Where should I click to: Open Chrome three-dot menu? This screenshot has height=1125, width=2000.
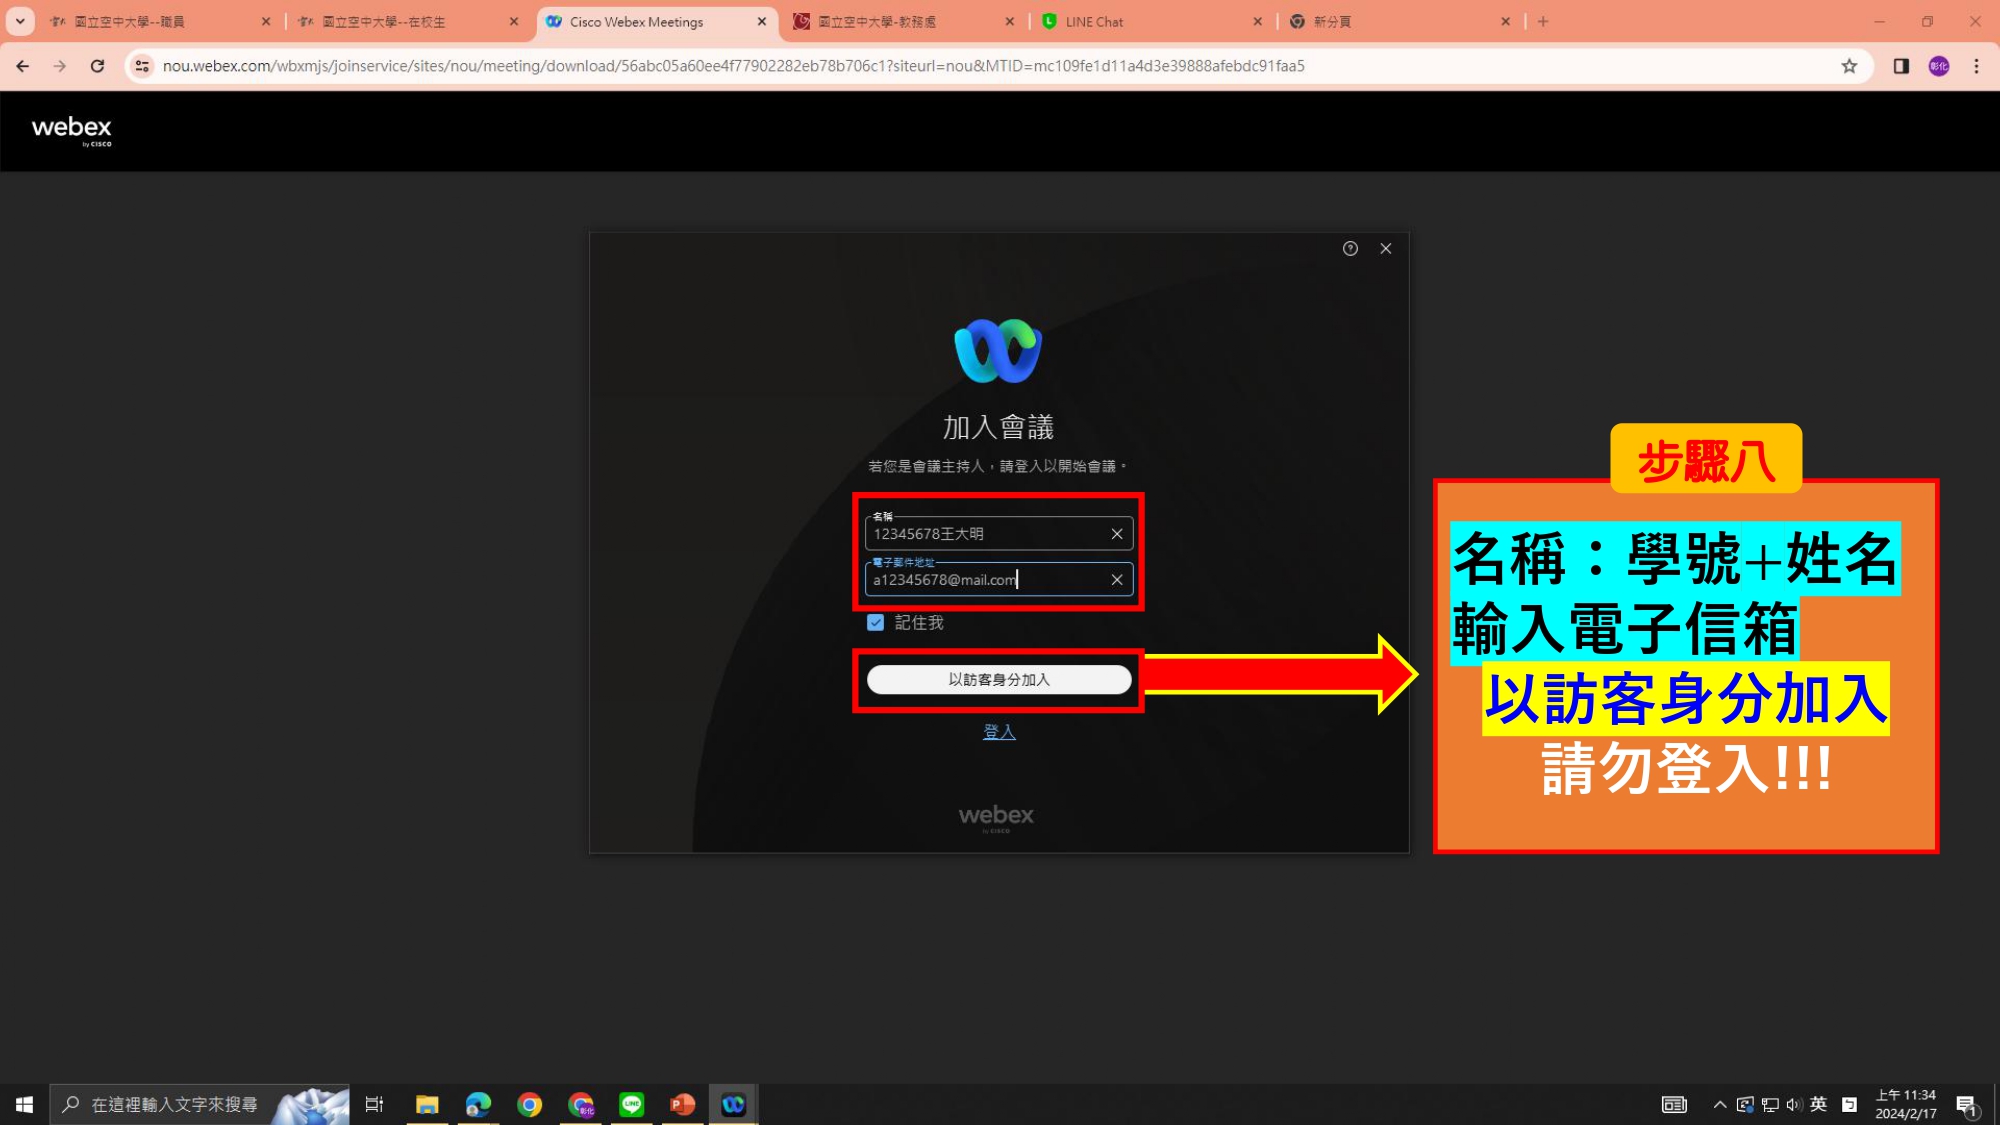point(1976,66)
